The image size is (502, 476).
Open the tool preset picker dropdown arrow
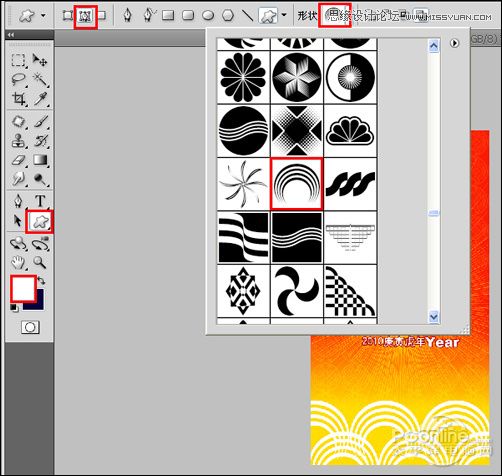click(43, 15)
